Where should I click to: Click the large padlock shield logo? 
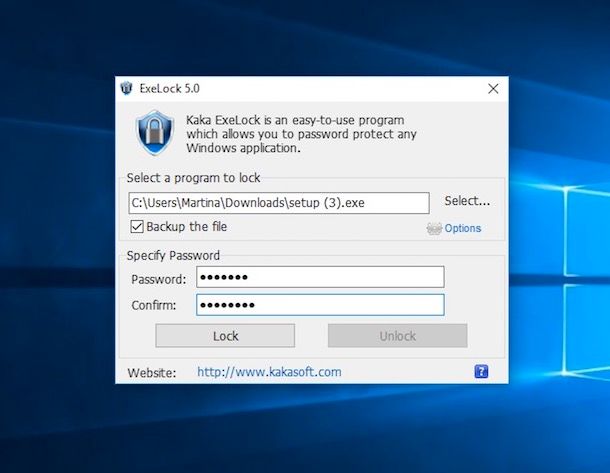point(154,133)
